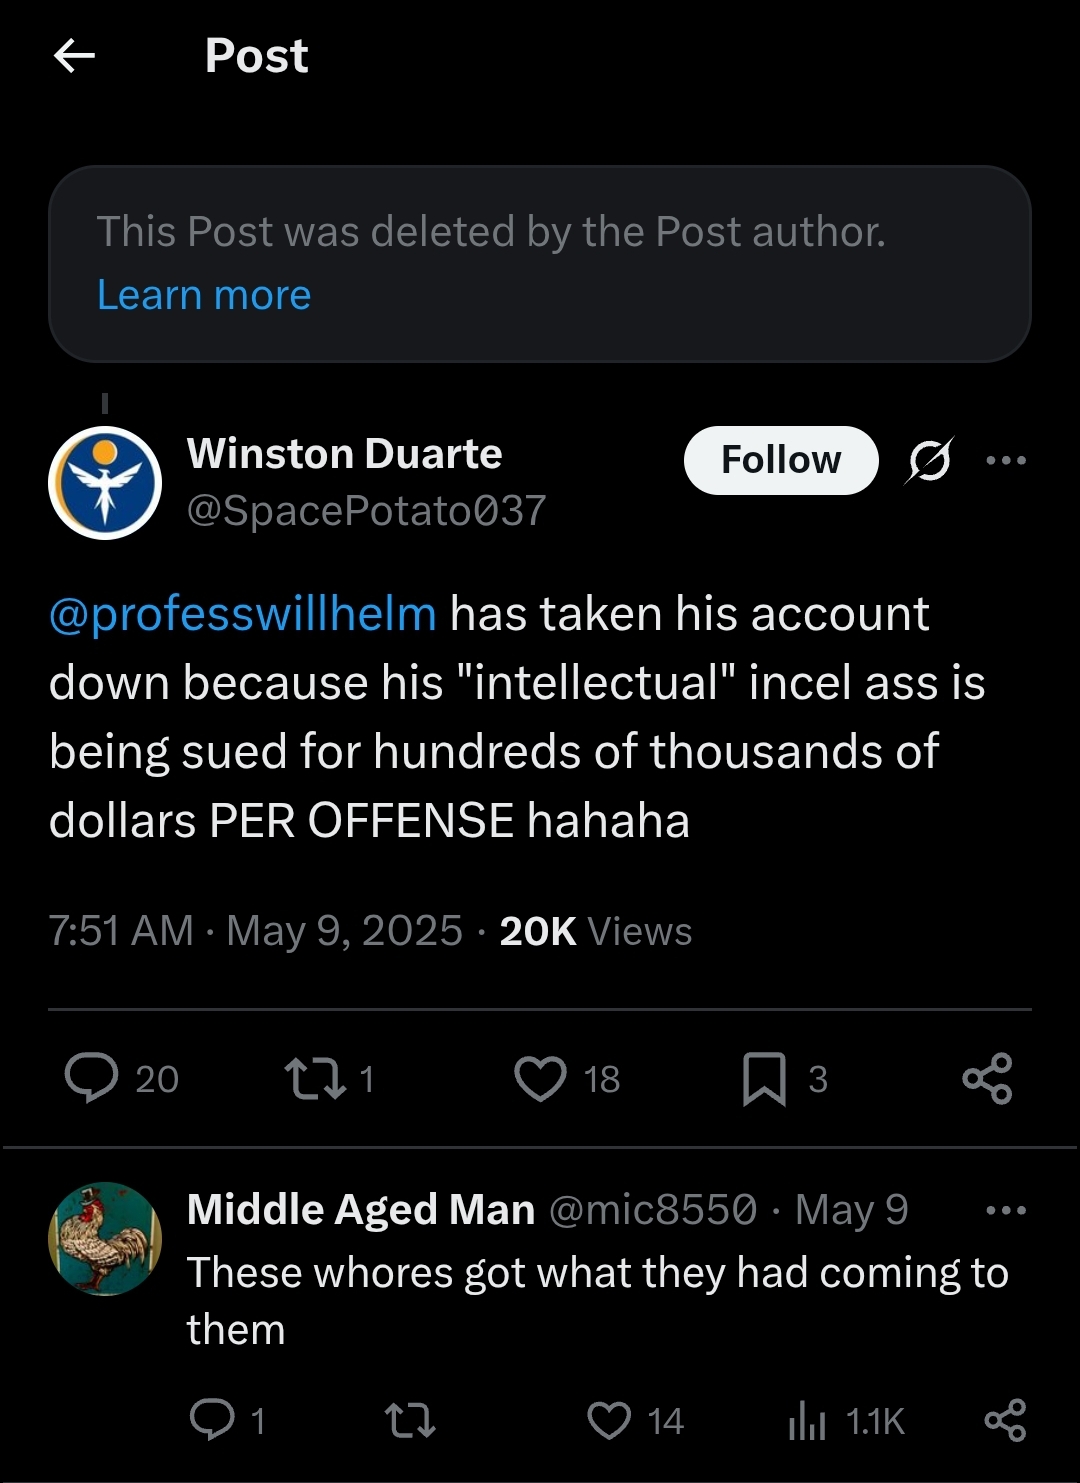The image size is (1080, 1483).
Task: Reply to Winston Duarte's post
Action: [x=92, y=1079]
